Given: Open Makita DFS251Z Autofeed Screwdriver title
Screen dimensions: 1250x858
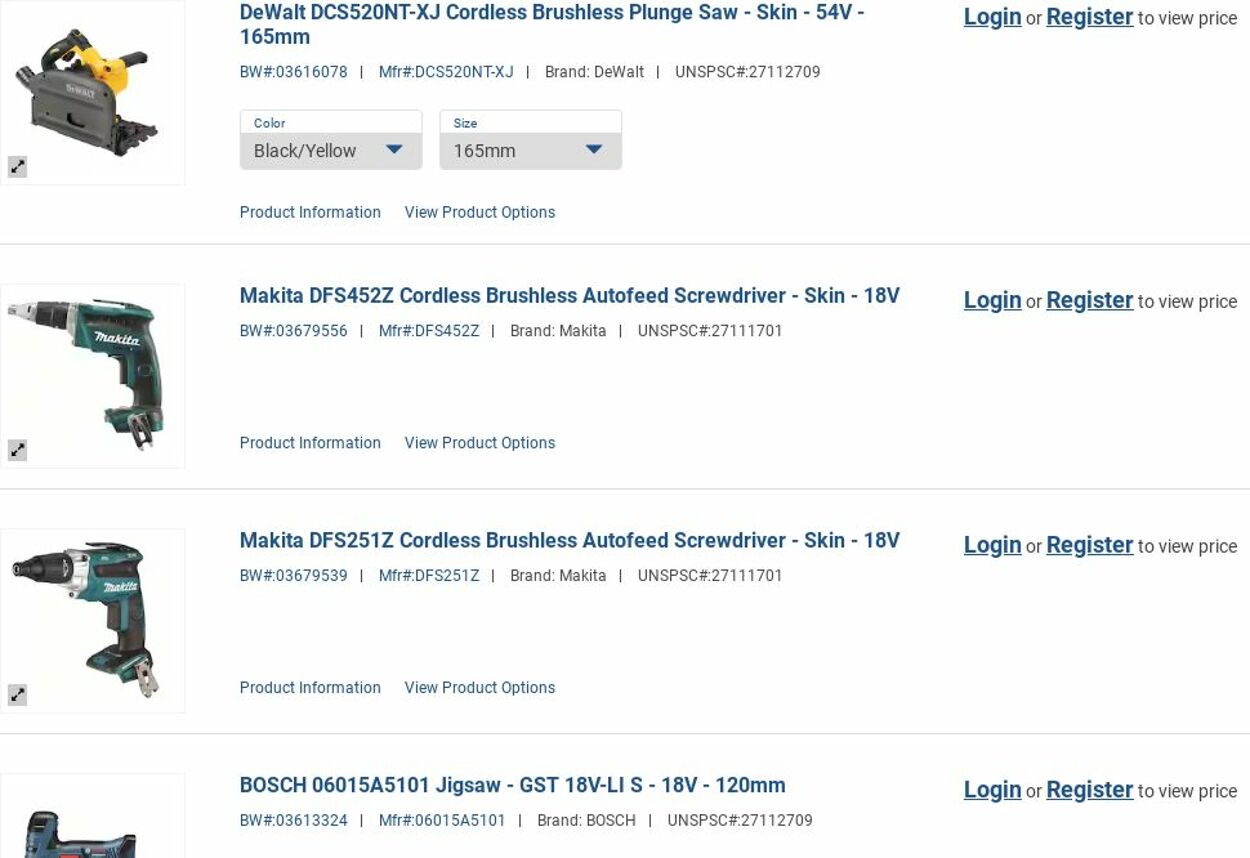Looking at the screenshot, I should pos(569,541).
